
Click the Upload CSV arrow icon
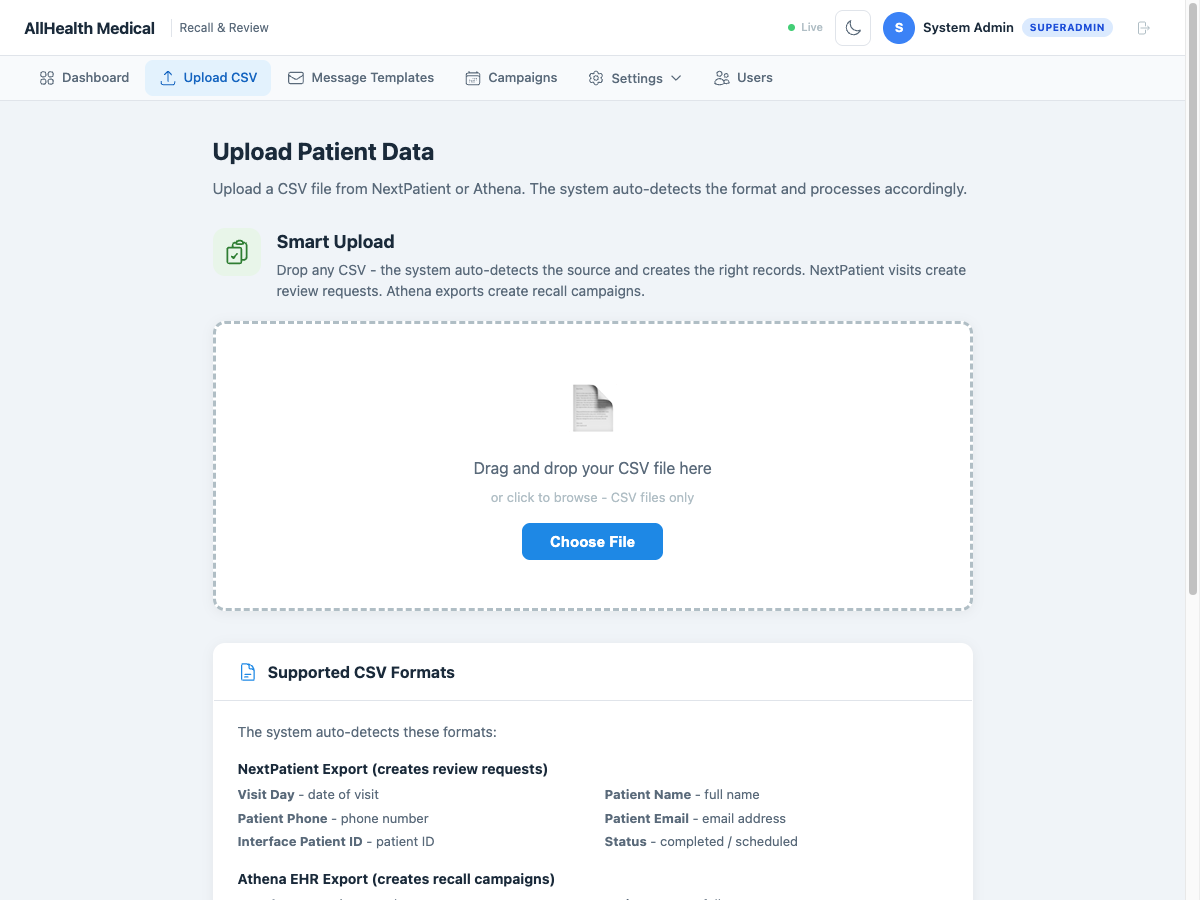[x=167, y=77]
